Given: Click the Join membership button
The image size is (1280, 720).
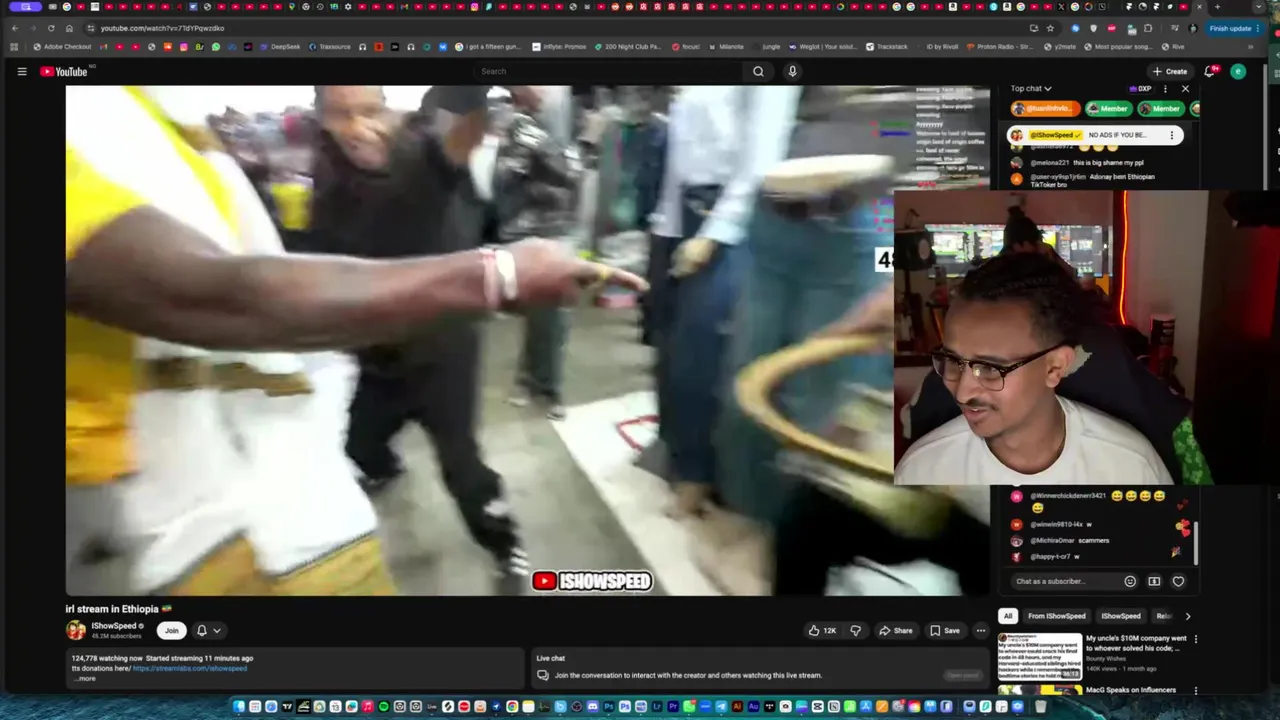Looking at the screenshot, I should coord(171,630).
